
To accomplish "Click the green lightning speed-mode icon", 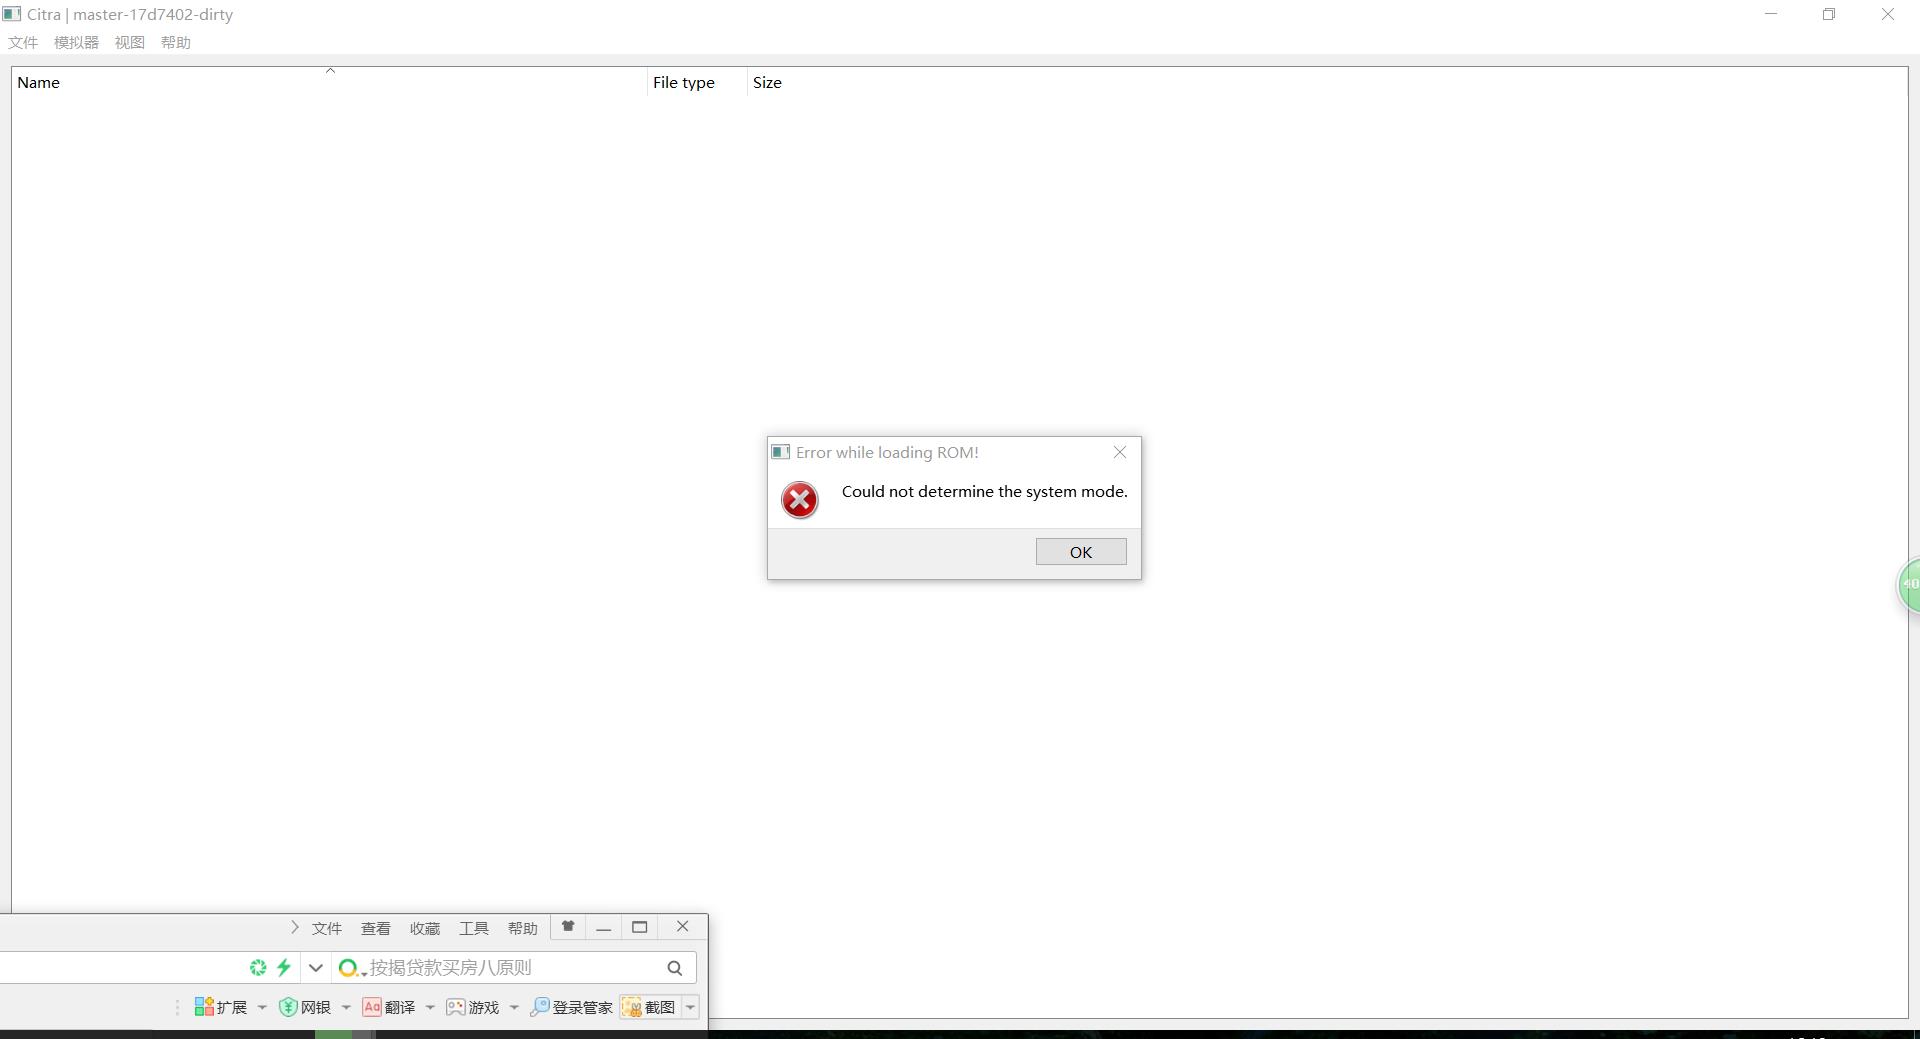I will click(x=284, y=967).
